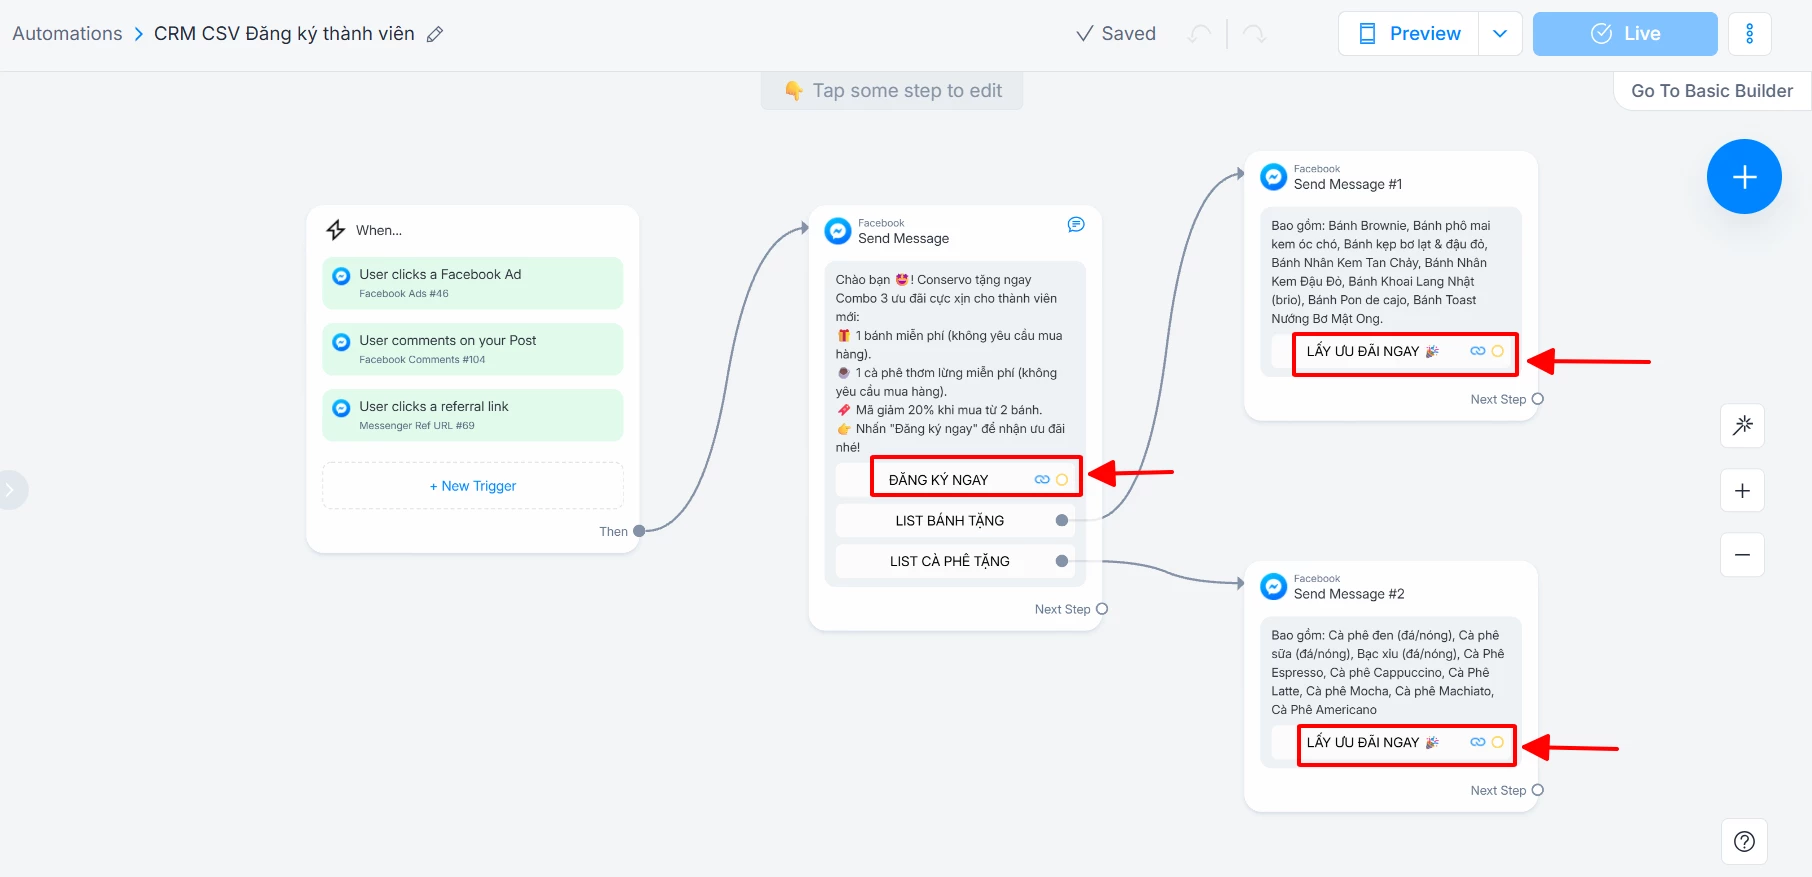The width and height of the screenshot is (1812, 877).
Task: Click Messenger icon of Send Message step
Action: click(838, 231)
